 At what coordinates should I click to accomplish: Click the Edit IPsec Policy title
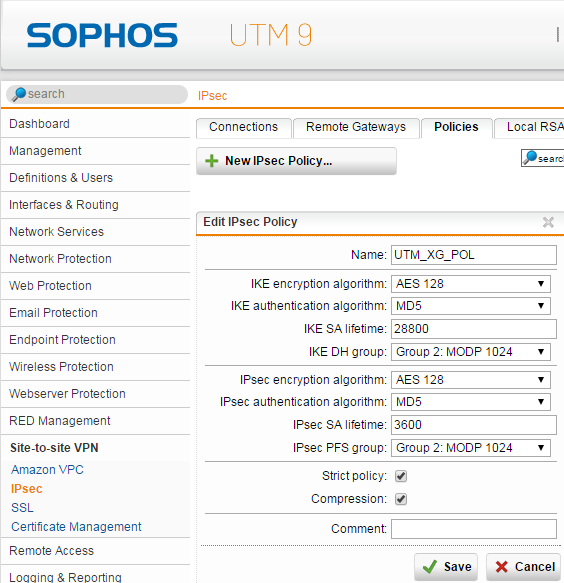tap(250, 222)
